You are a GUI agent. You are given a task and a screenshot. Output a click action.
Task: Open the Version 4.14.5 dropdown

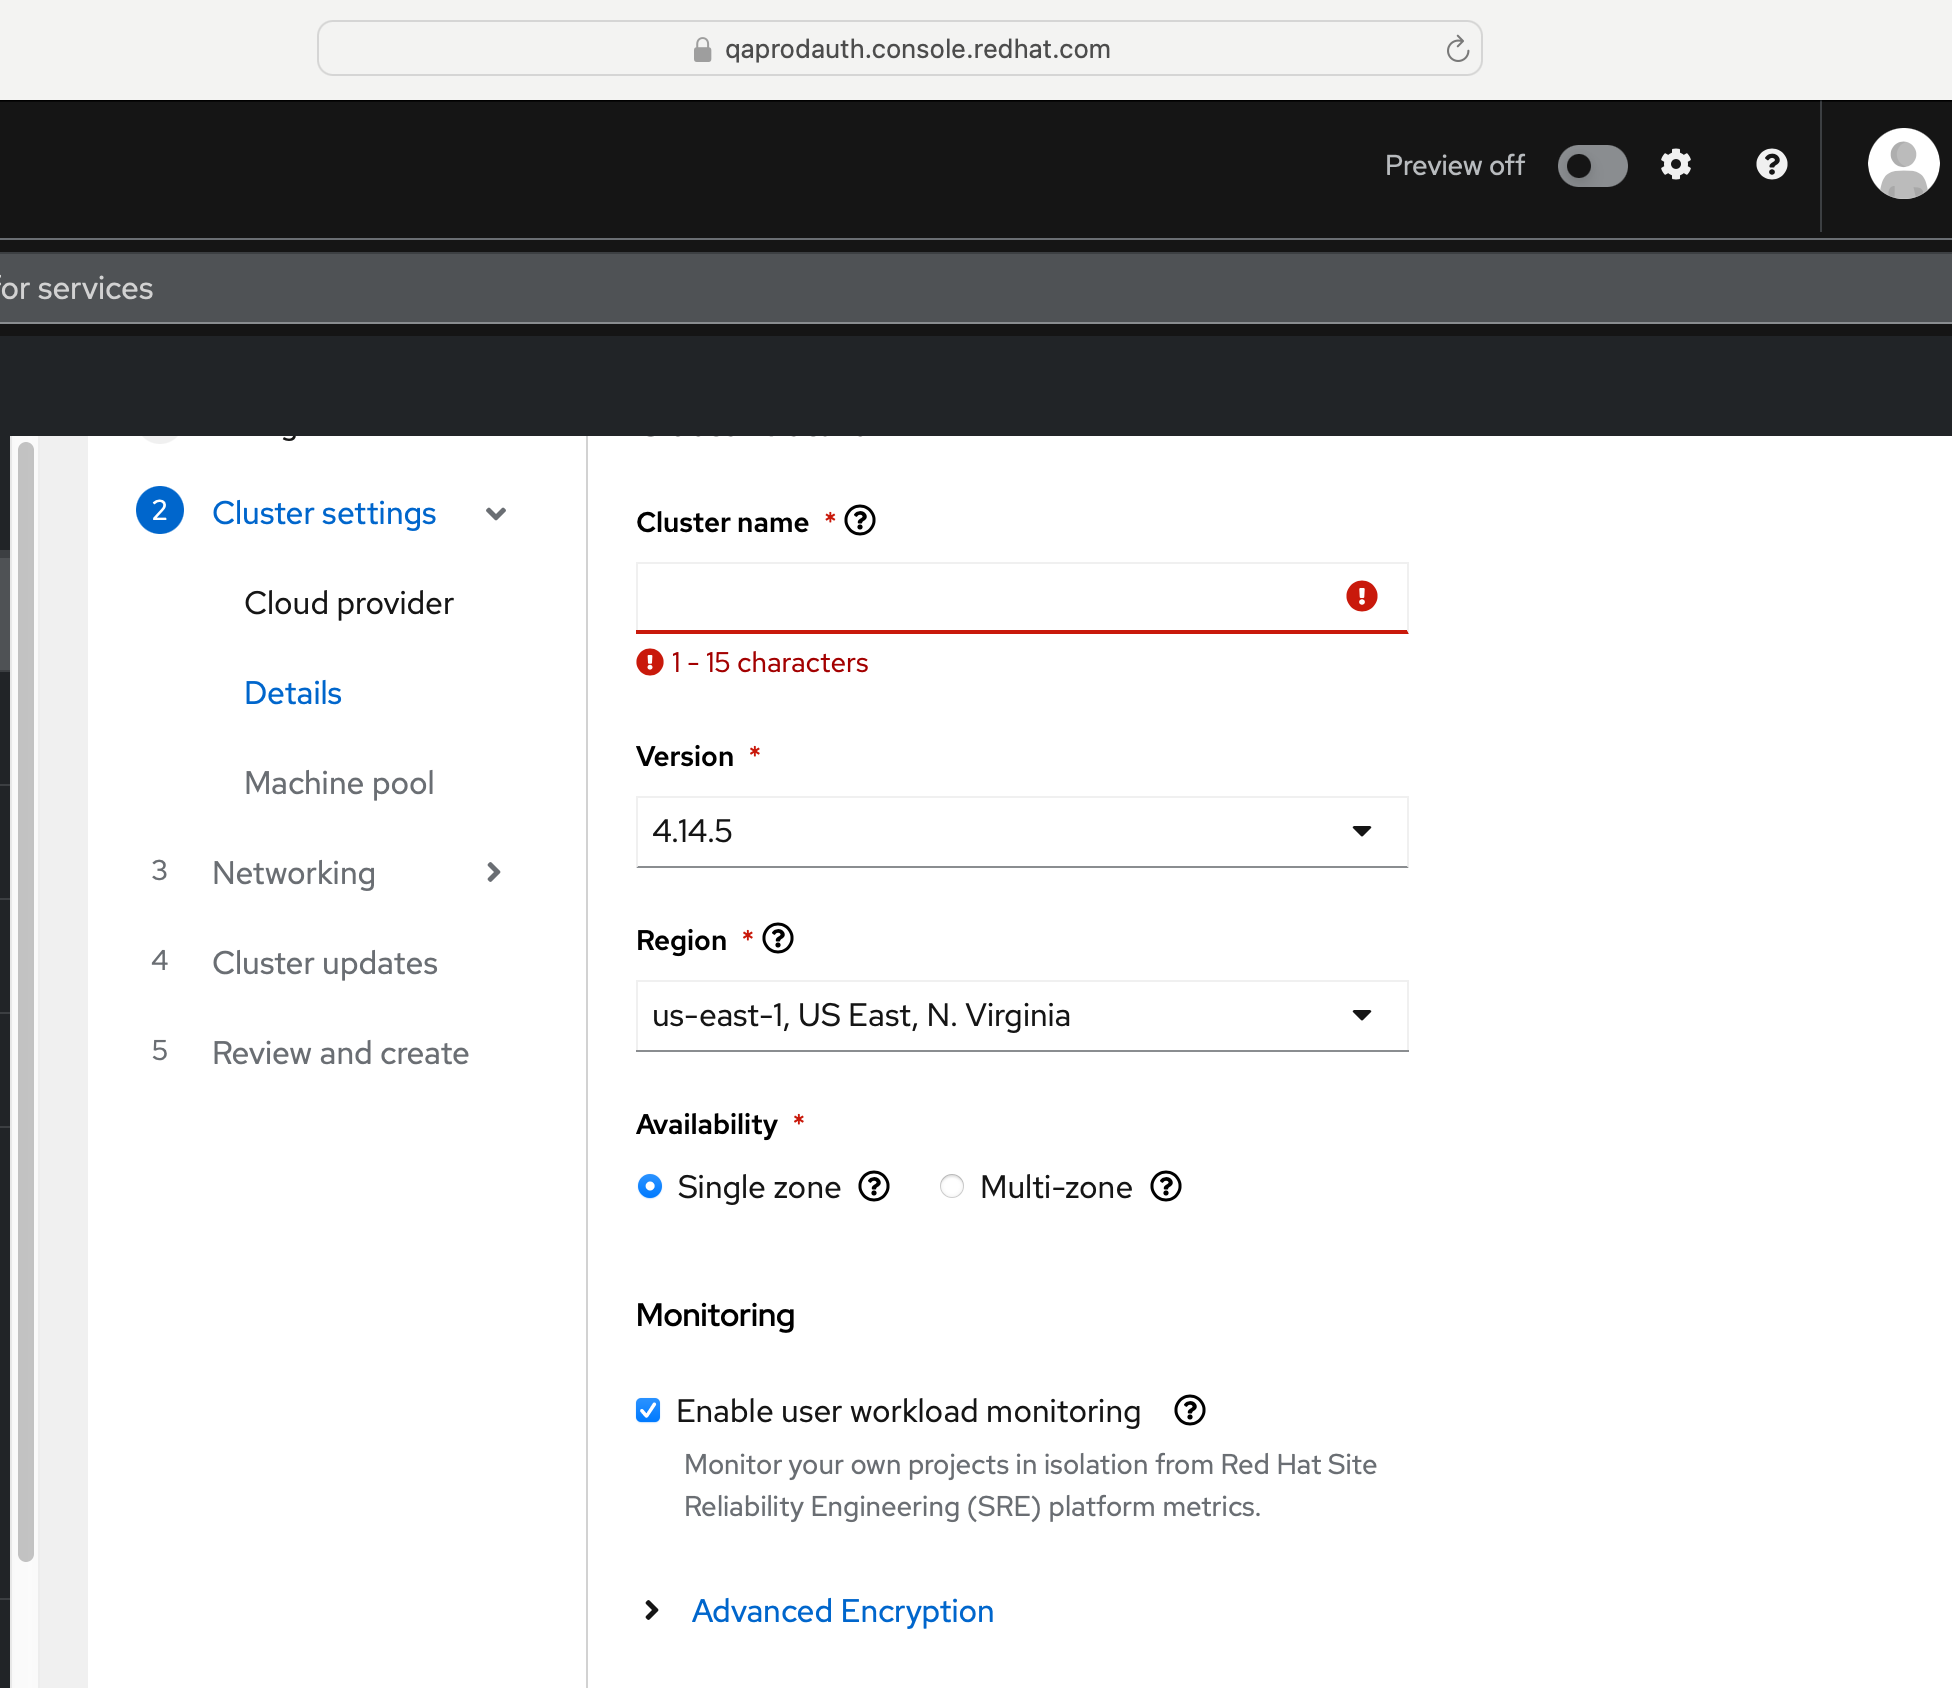pos(1021,831)
